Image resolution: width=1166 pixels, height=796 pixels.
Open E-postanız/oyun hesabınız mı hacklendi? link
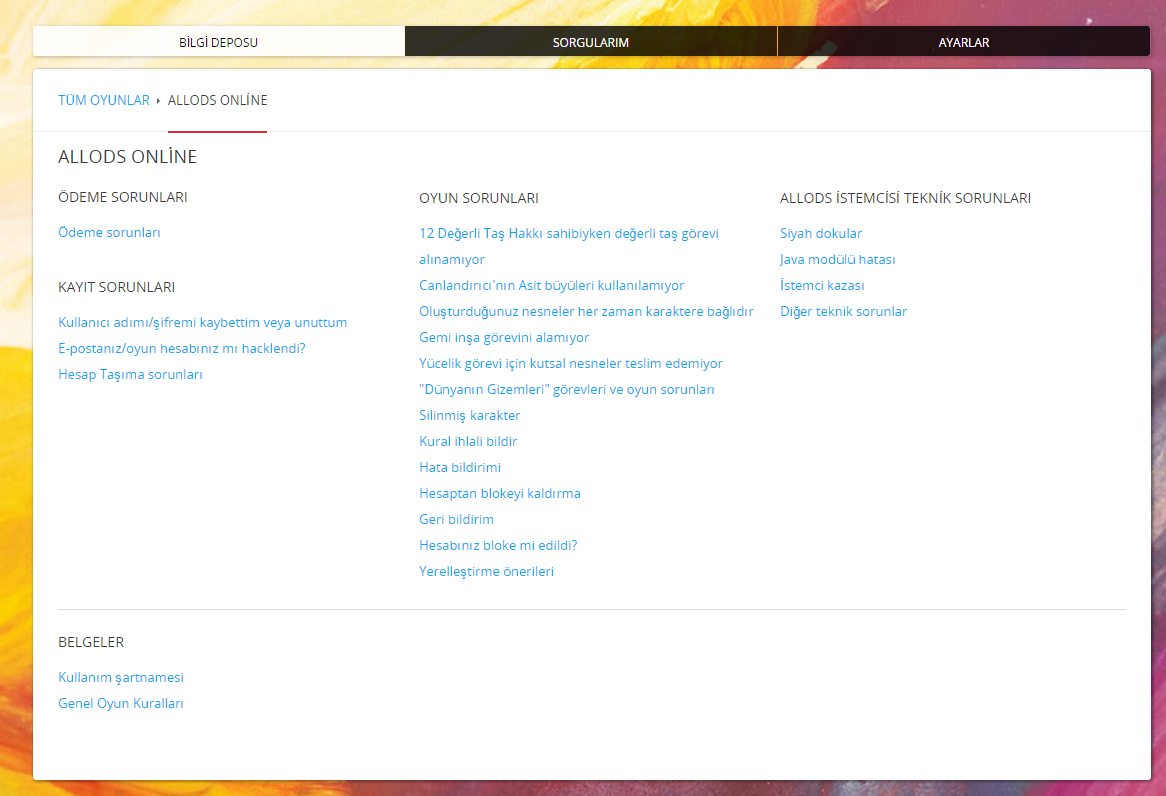click(x=181, y=349)
